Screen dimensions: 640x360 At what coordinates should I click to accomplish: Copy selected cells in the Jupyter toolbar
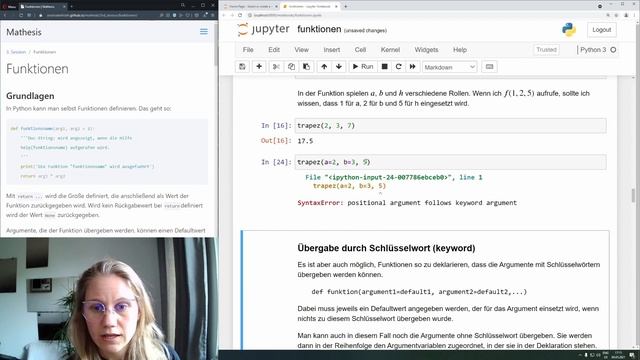(291, 67)
